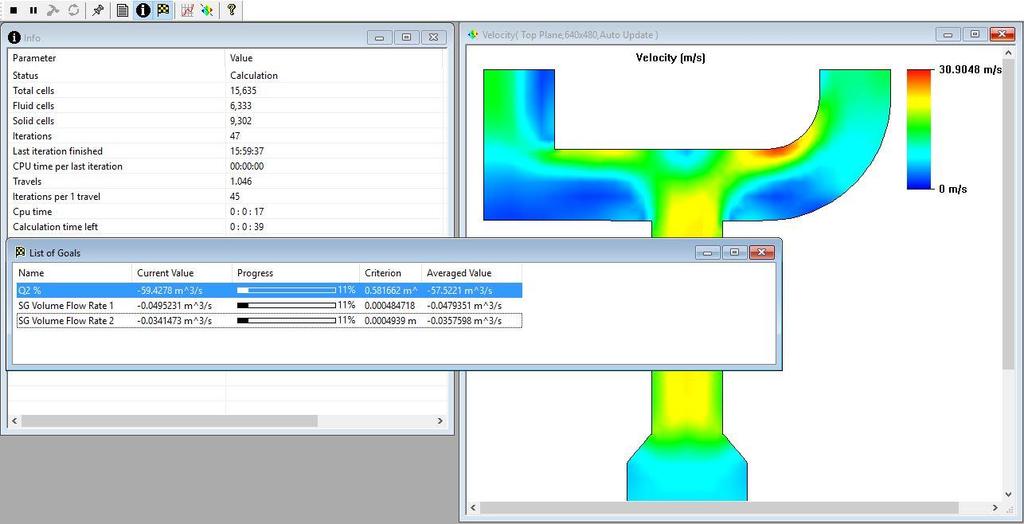
Task: Click the Averaged Value column header
Action: (x=471, y=273)
